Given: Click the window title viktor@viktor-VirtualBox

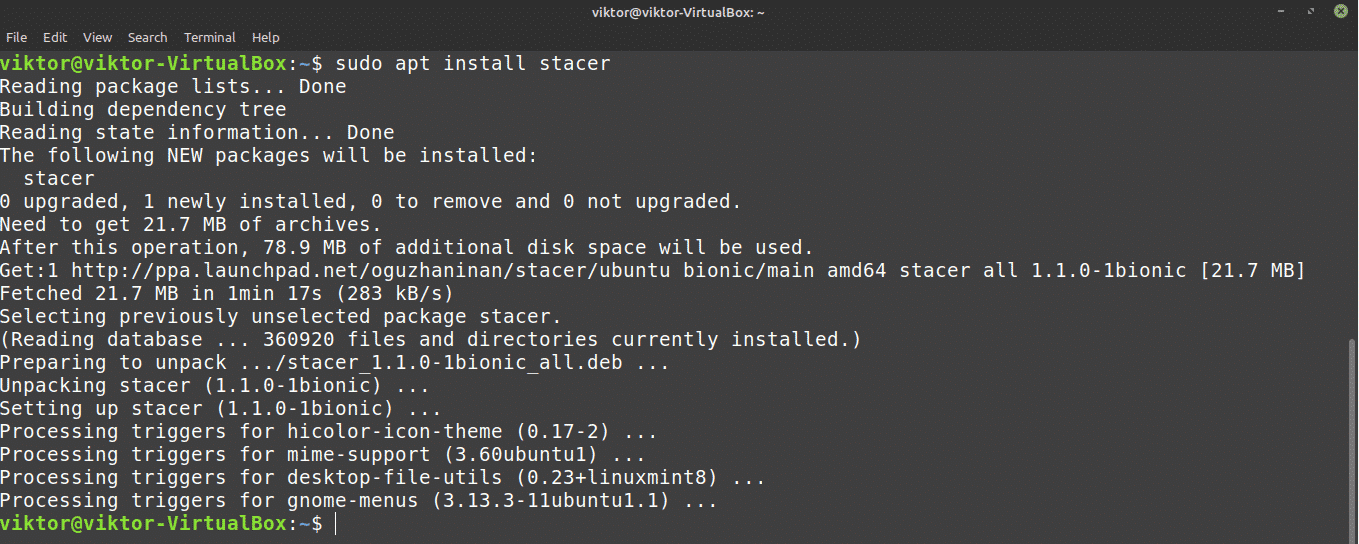Looking at the screenshot, I should 678,12.
